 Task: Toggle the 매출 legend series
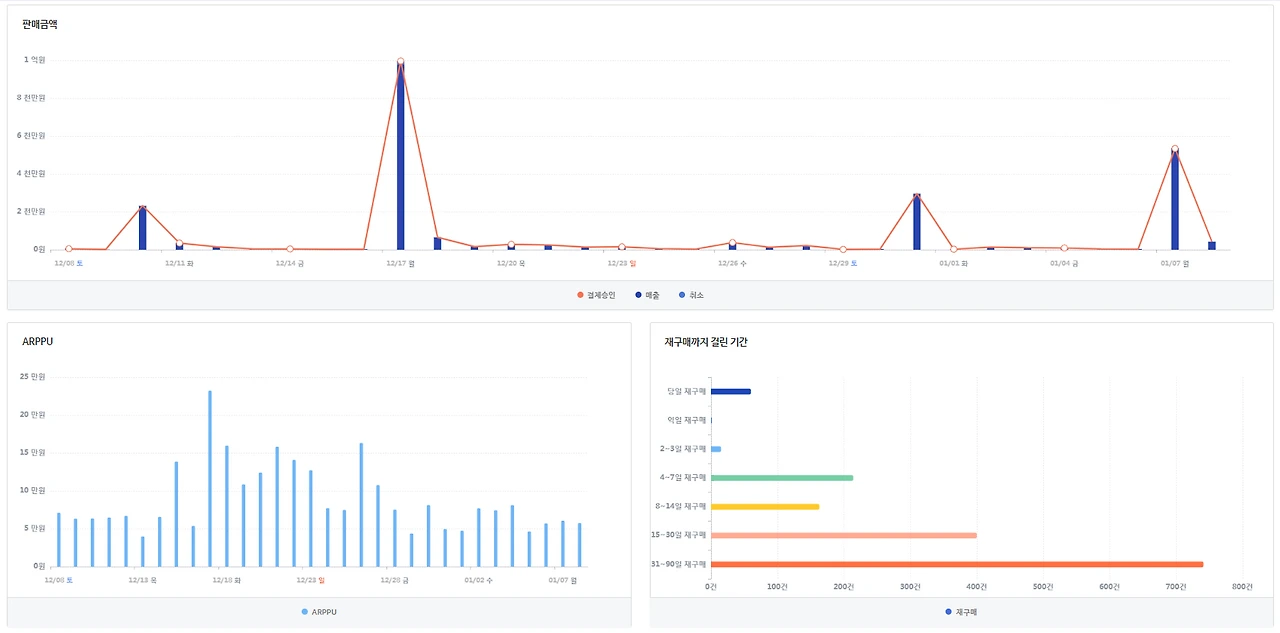(x=647, y=295)
